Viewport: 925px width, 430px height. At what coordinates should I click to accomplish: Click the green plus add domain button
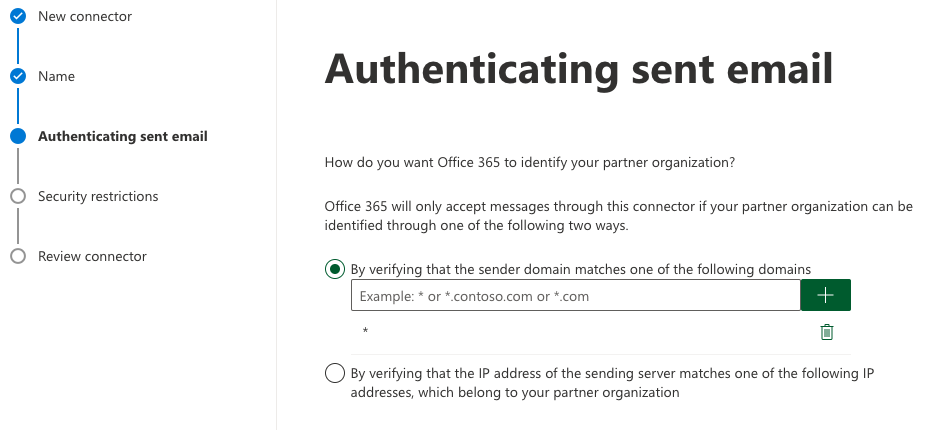[x=825, y=295]
